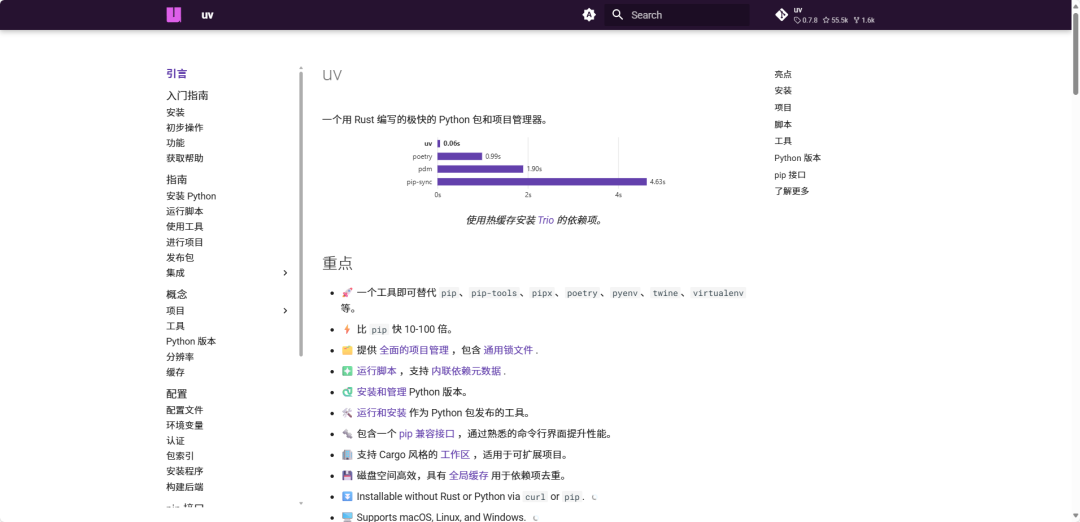
Task: Focus the Search input field
Action: (676, 15)
